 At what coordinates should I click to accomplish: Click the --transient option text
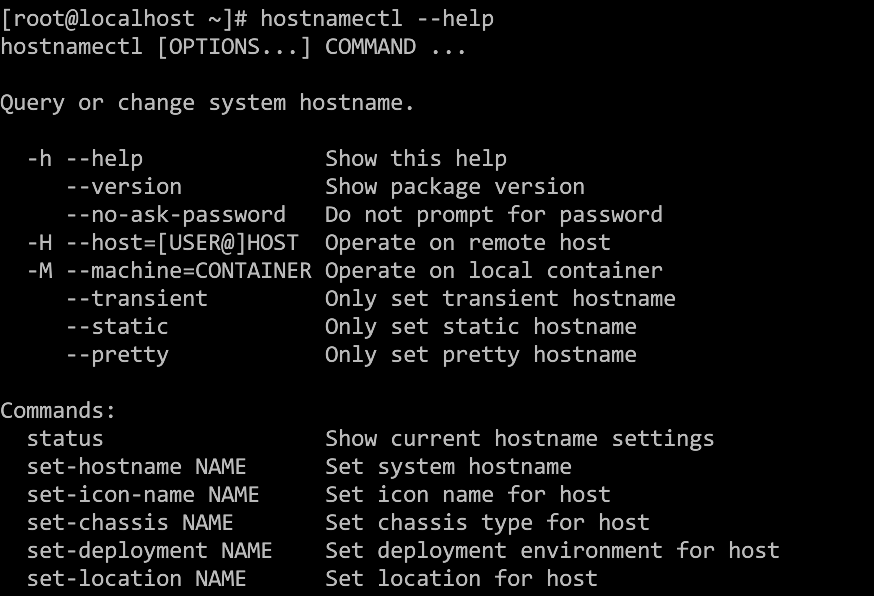coord(137,299)
